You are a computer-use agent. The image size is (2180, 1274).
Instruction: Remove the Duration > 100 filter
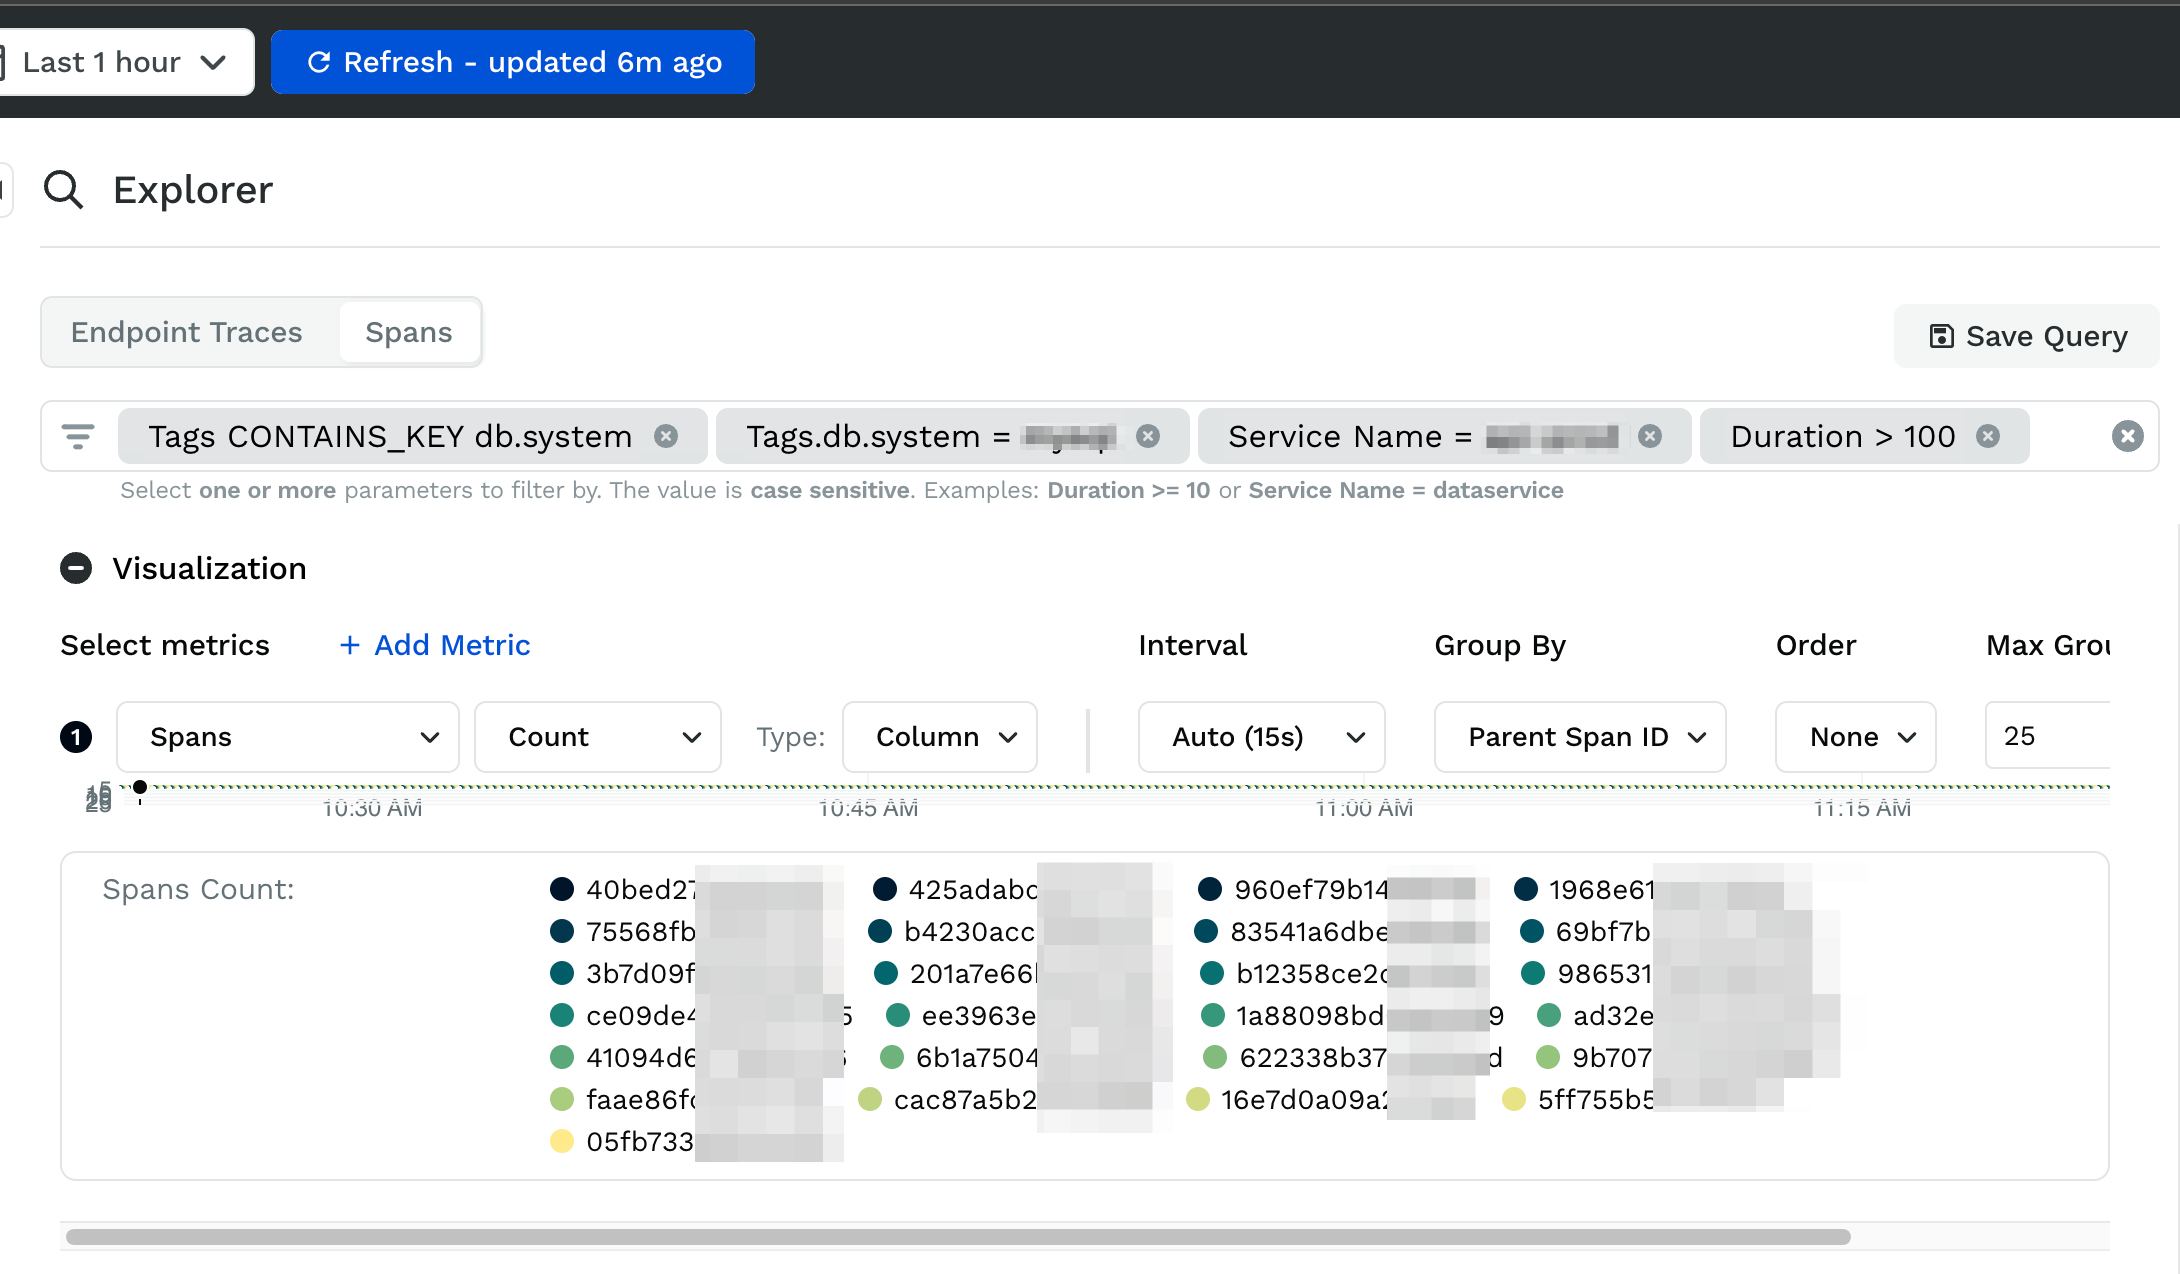tap(1988, 436)
